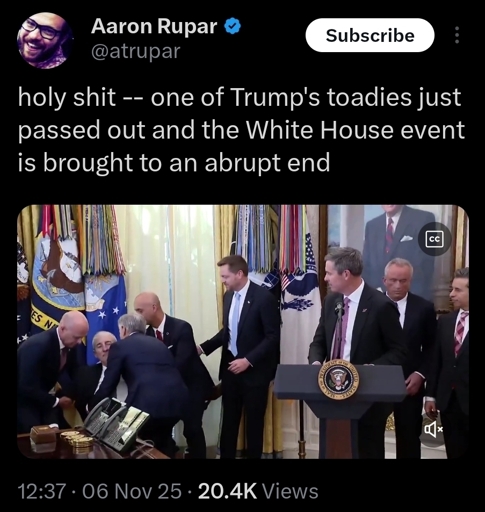This screenshot has height=512, width=485.
Task: Toggle closed captions on the video
Action: [435, 239]
